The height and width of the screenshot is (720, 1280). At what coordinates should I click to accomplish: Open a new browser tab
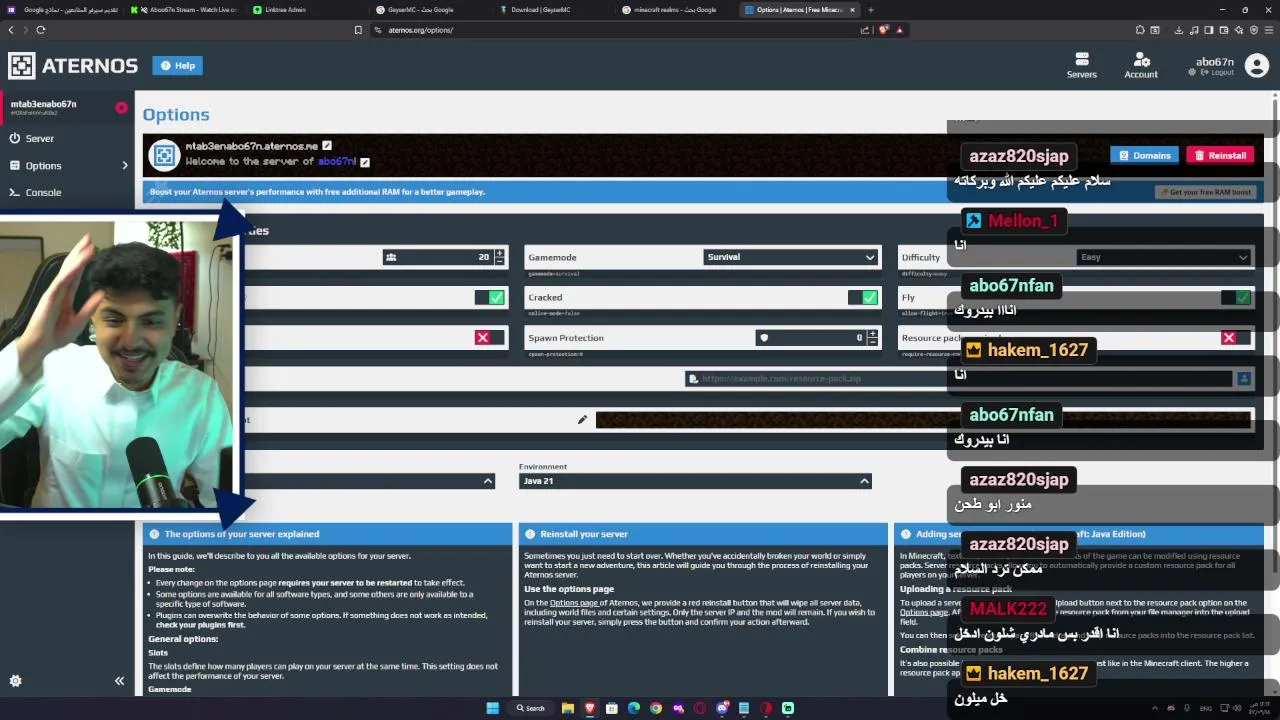tap(871, 10)
